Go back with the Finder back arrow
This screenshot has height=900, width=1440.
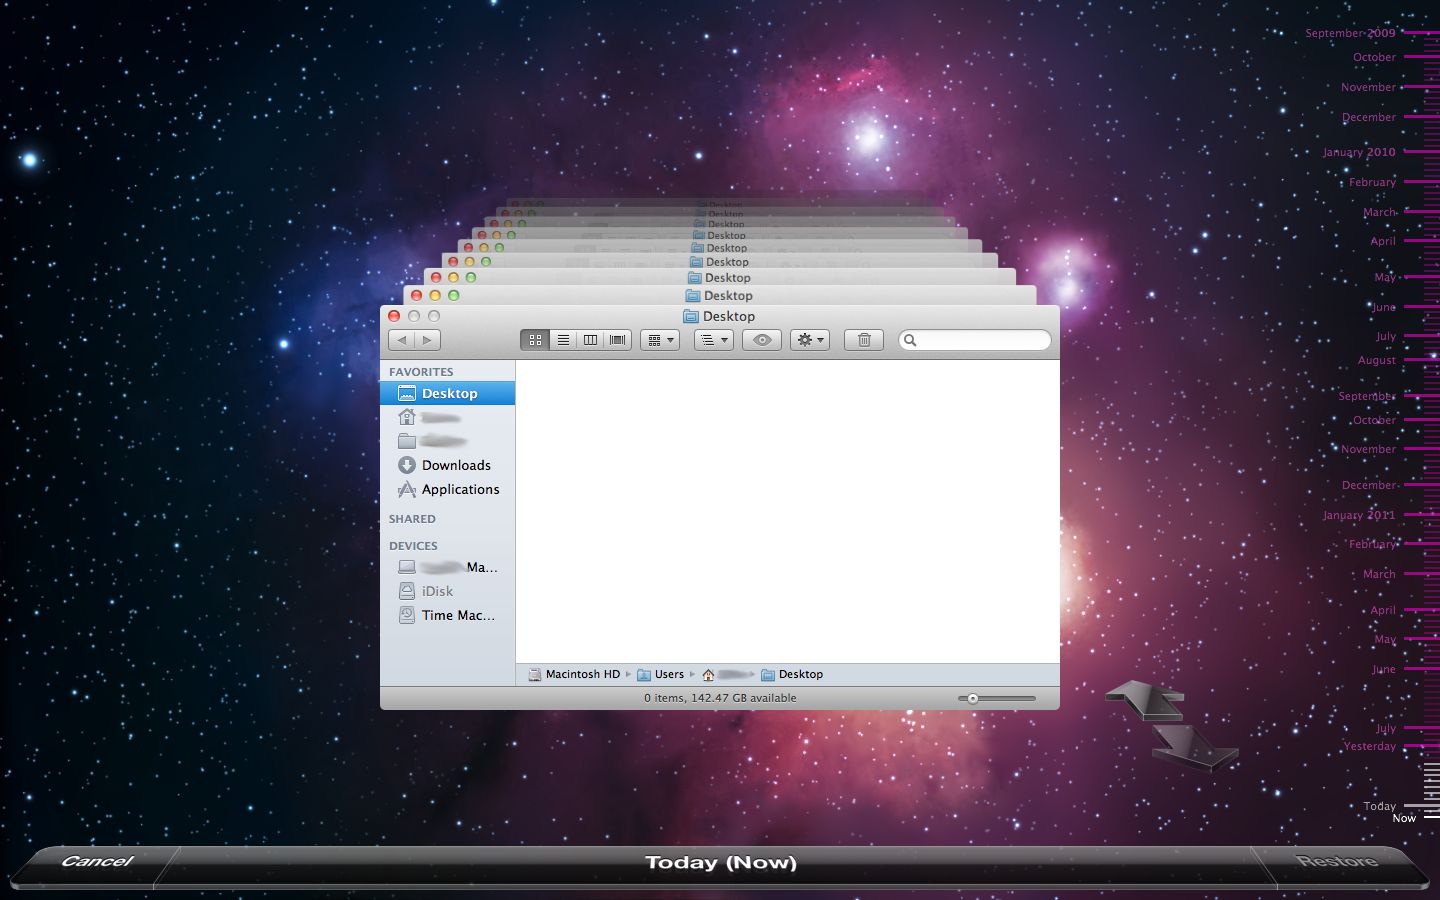(x=402, y=340)
